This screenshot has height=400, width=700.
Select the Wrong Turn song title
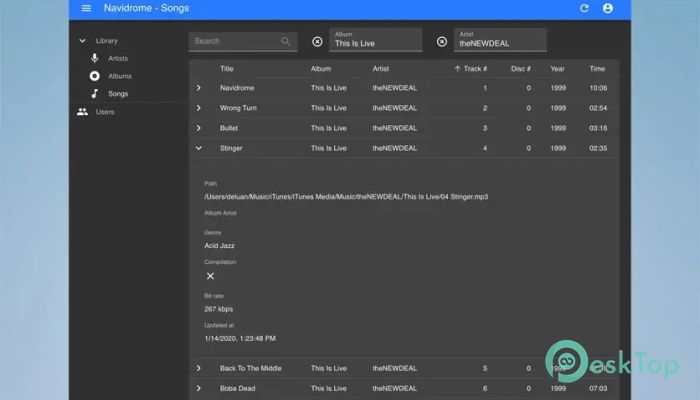(x=238, y=108)
